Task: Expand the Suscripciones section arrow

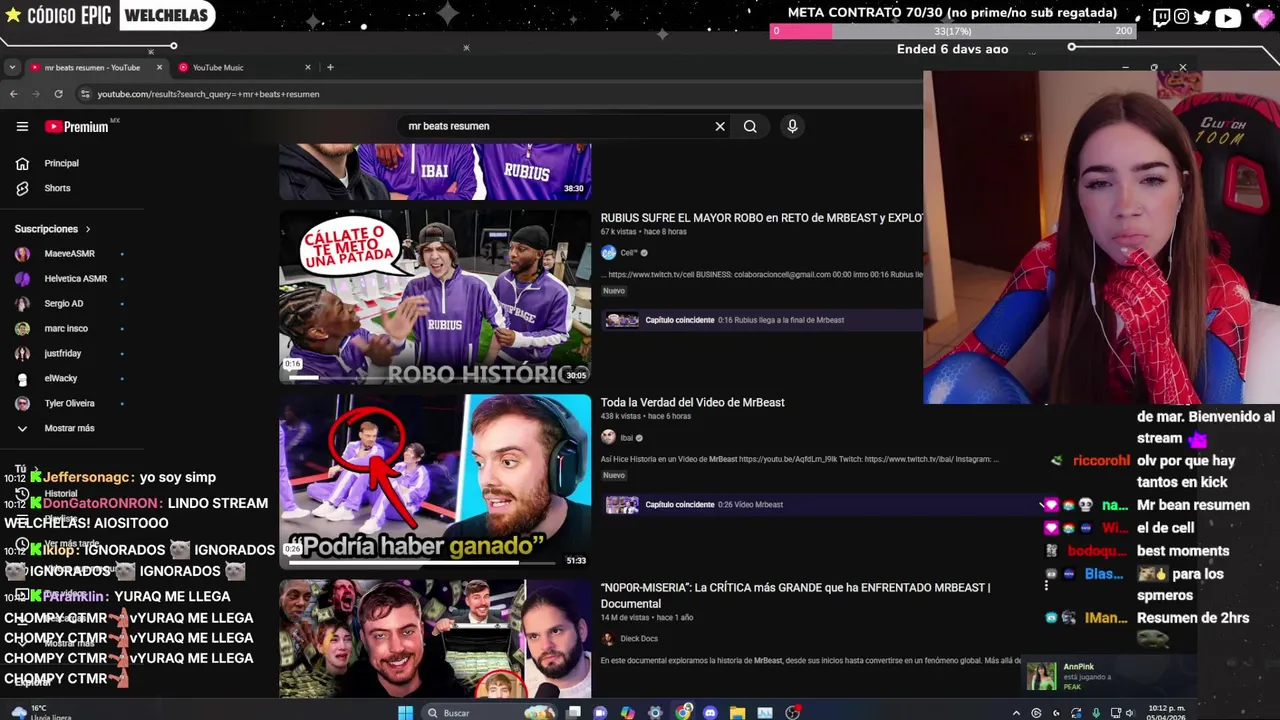Action: click(x=88, y=229)
